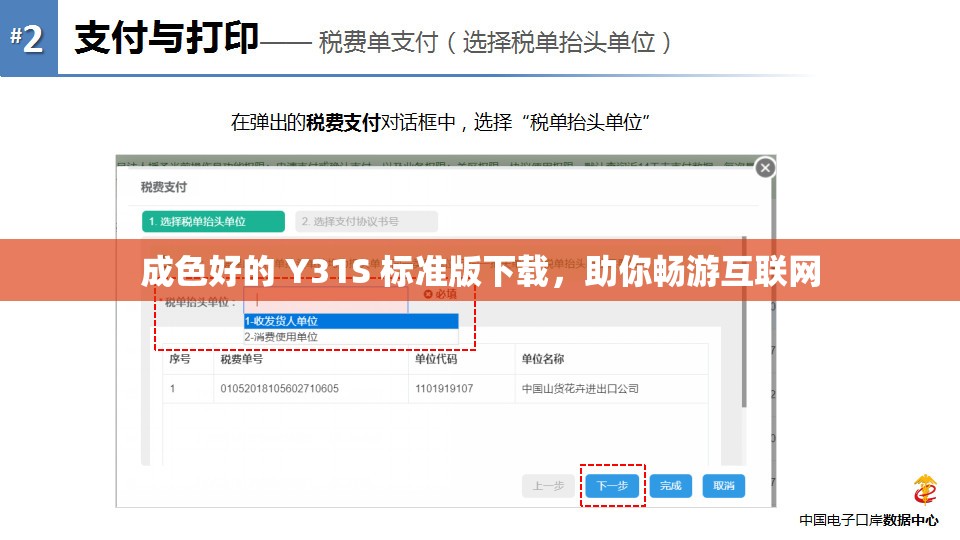960x540 pixels.
Task: Select tax bill number 010520181056027​10605
Action: (x=279, y=388)
